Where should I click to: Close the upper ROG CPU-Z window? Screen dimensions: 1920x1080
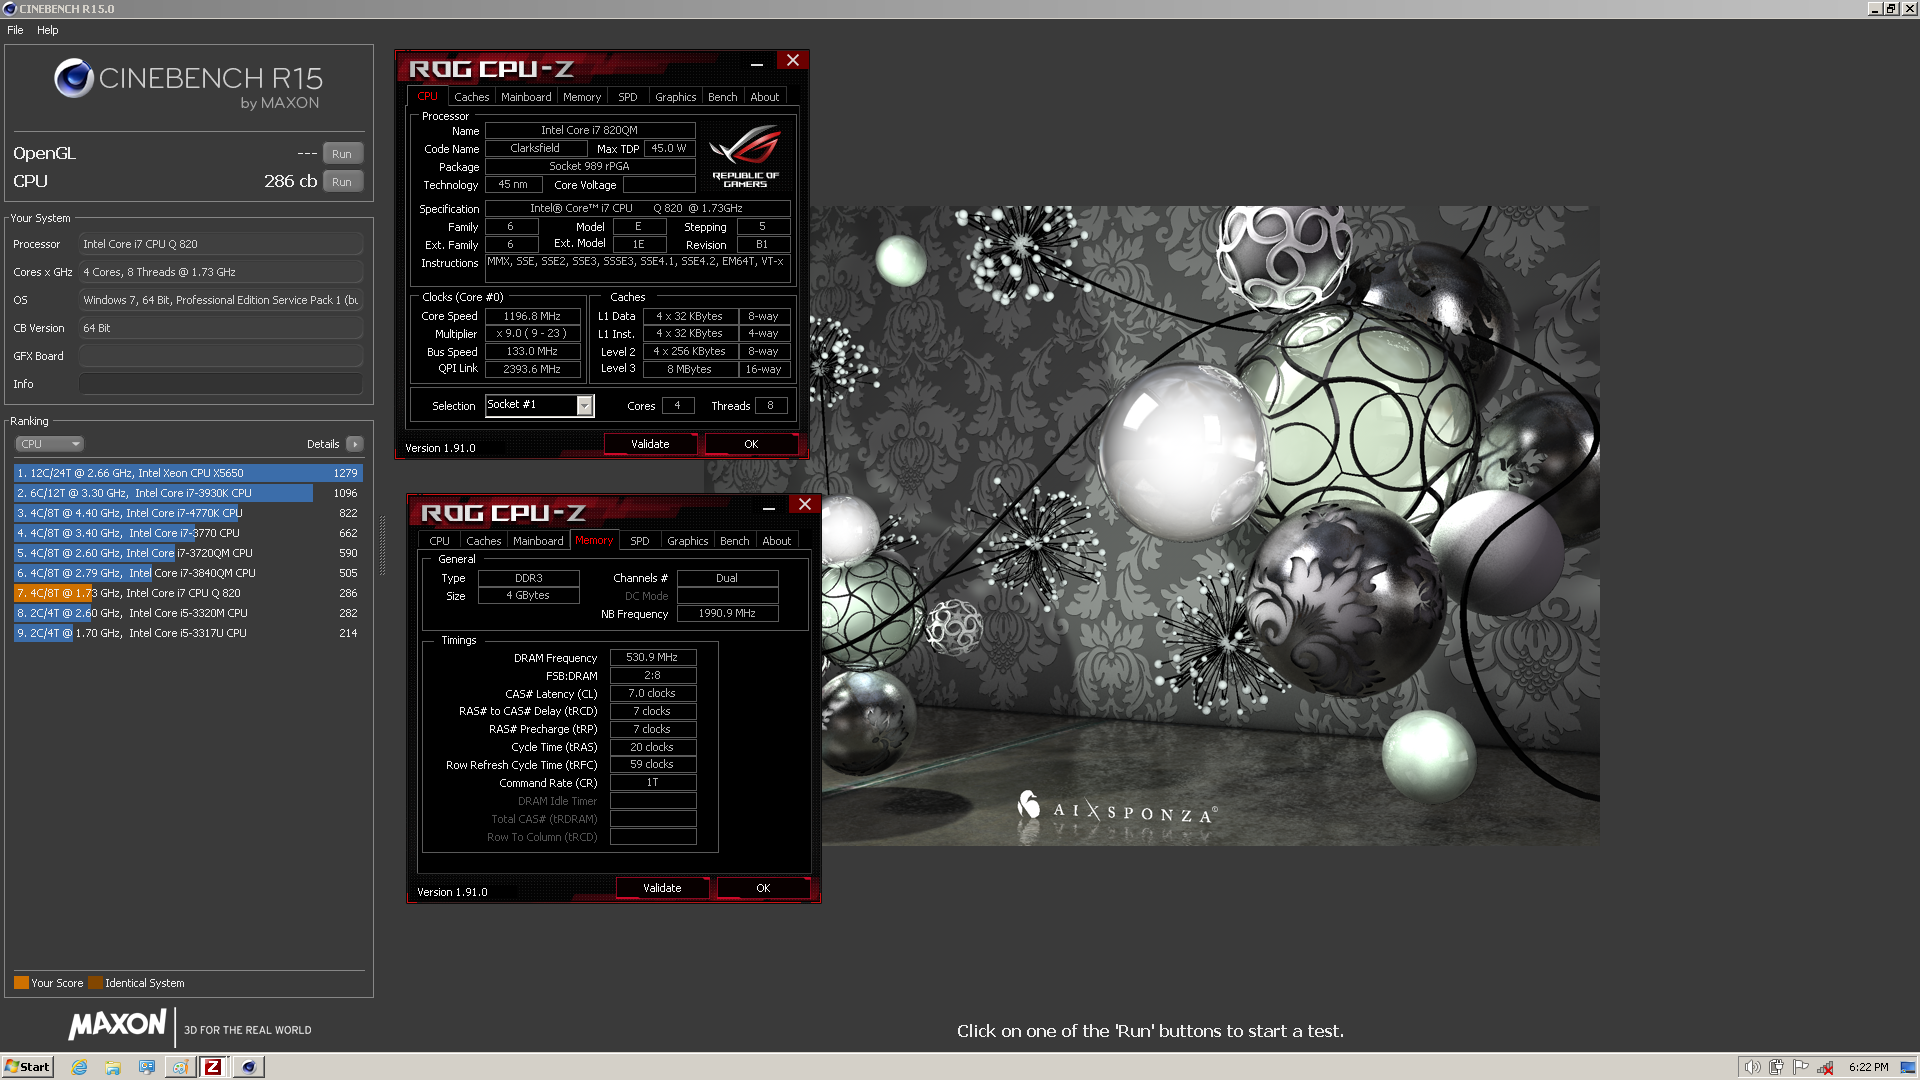point(793,61)
